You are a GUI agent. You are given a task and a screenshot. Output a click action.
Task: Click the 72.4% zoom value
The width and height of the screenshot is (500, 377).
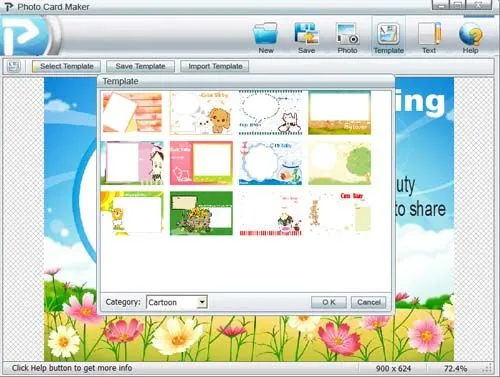click(455, 368)
